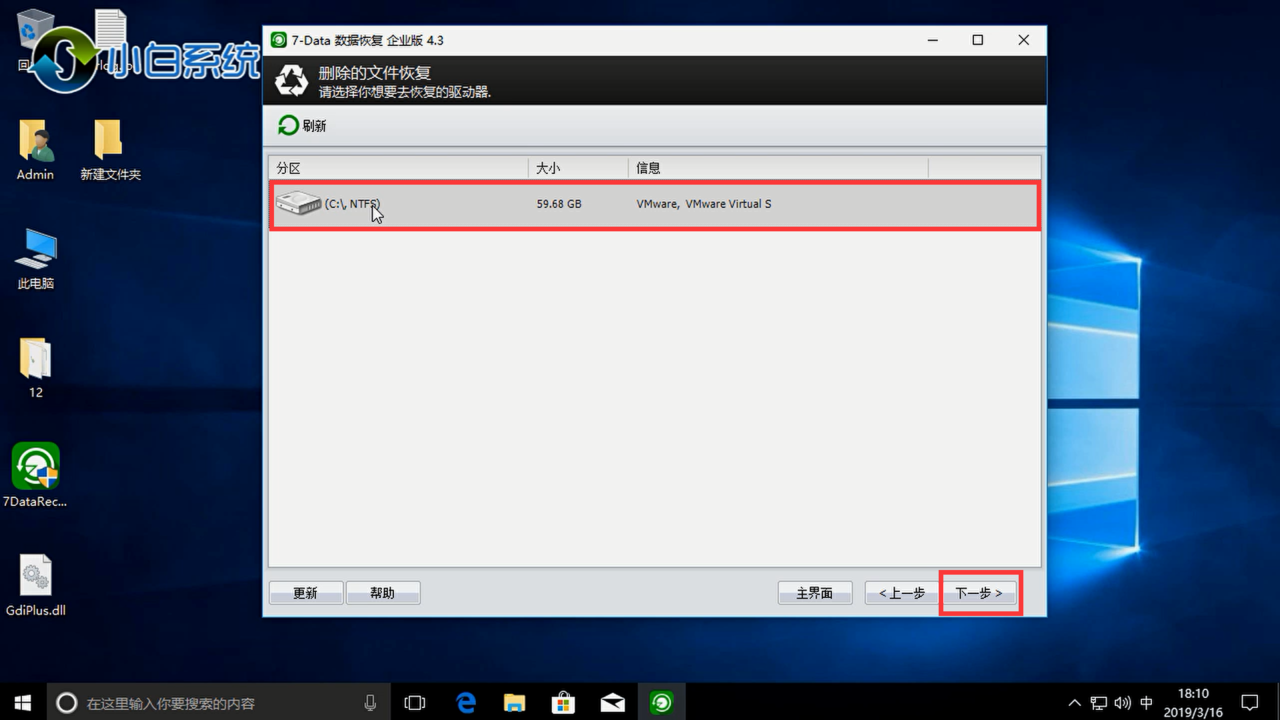This screenshot has width=1280, height=720.
Task: Select the C:\ NTFS drive icon
Action: [298, 203]
